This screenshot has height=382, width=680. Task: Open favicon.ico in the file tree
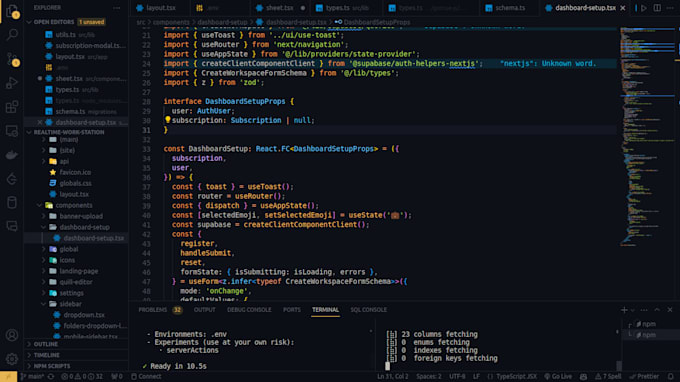click(76, 172)
